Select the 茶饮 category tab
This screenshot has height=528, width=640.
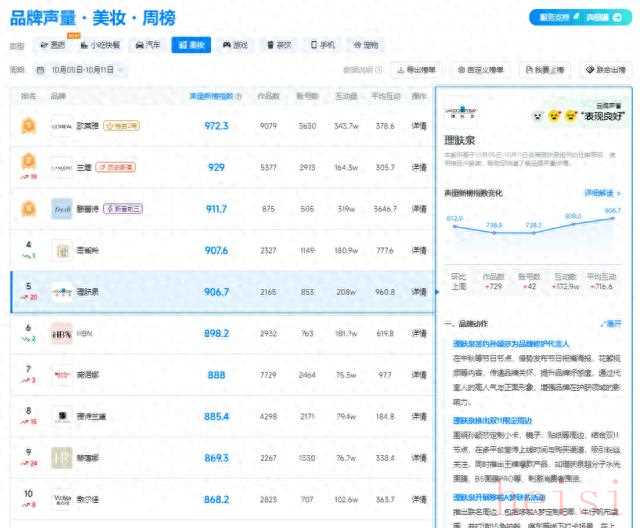[278, 45]
